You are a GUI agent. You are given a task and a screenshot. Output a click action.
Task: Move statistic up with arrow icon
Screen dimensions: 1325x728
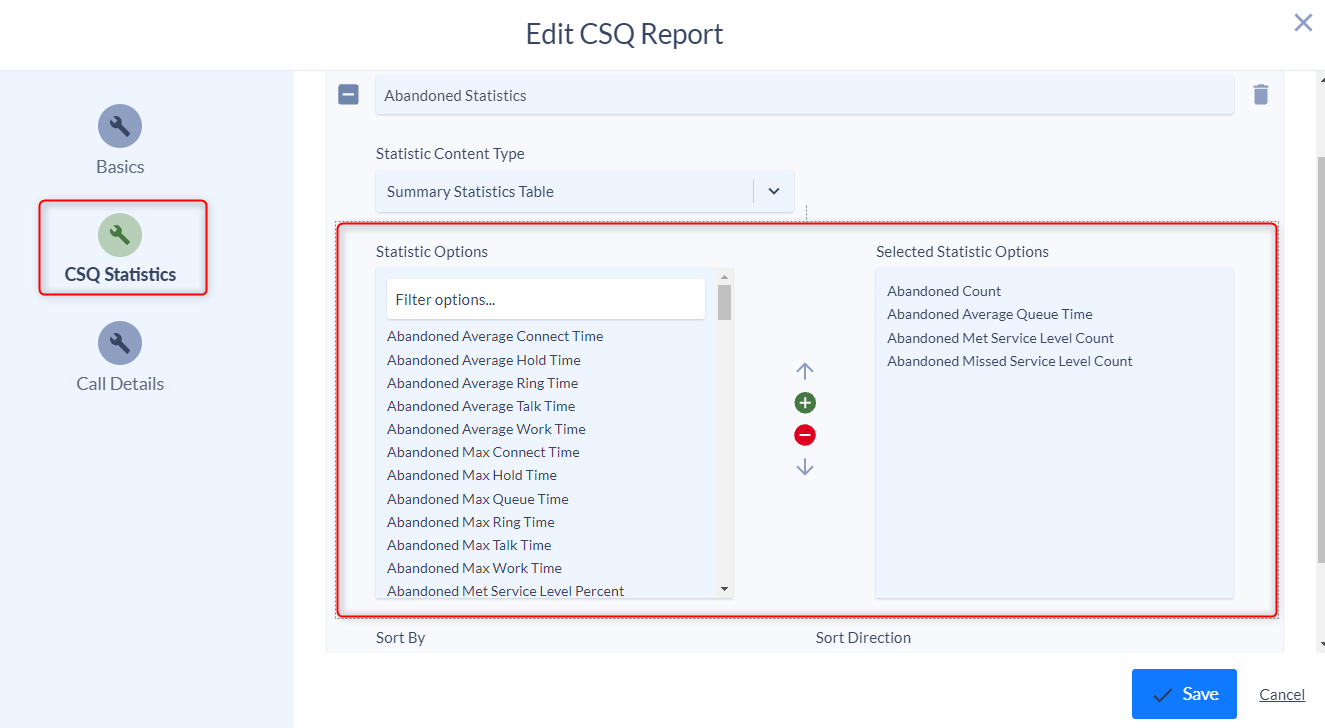(x=804, y=370)
